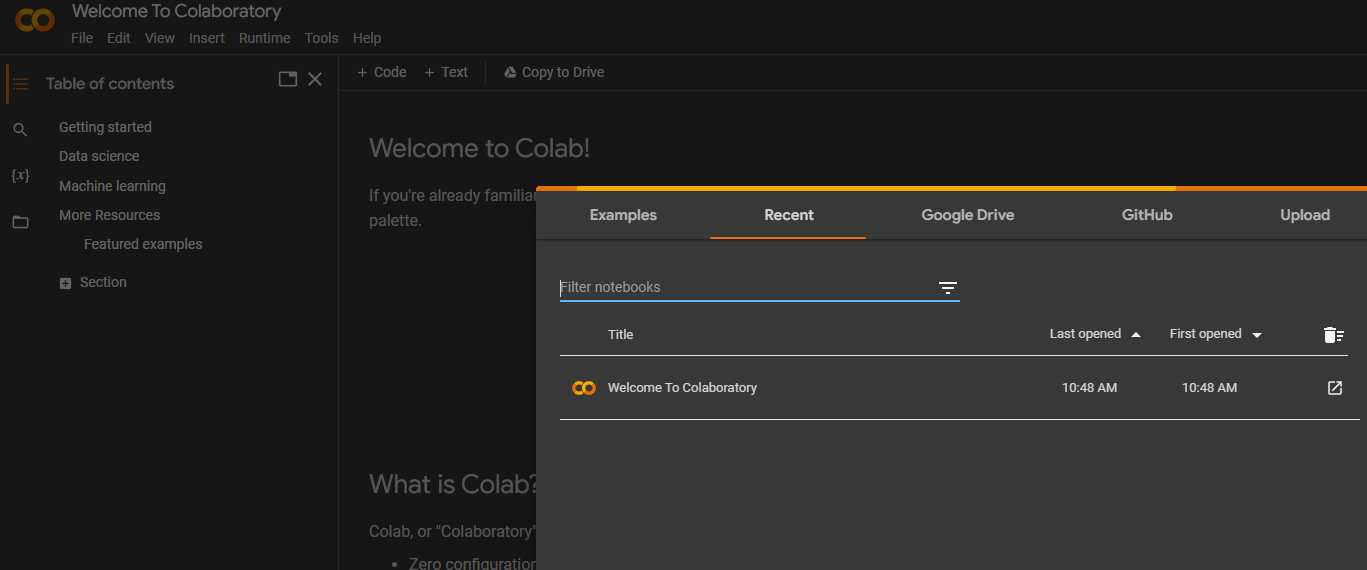Go to Getting started section
Viewport: 1367px width, 570px height.
point(105,127)
